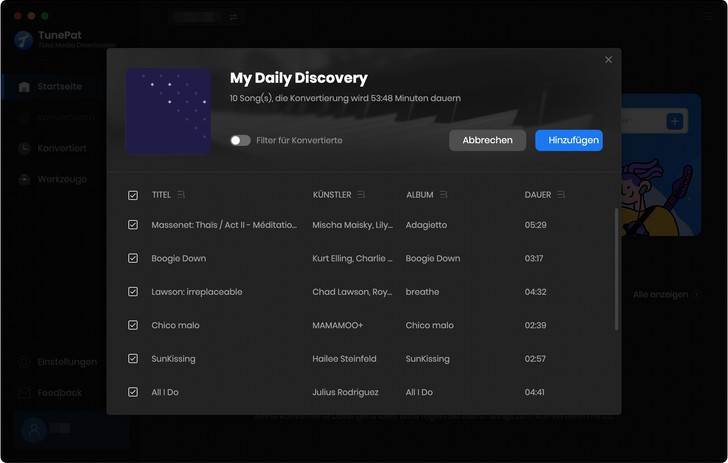Close the My Daily Discovery dialog
The image size is (728, 463).
click(608, 60)
